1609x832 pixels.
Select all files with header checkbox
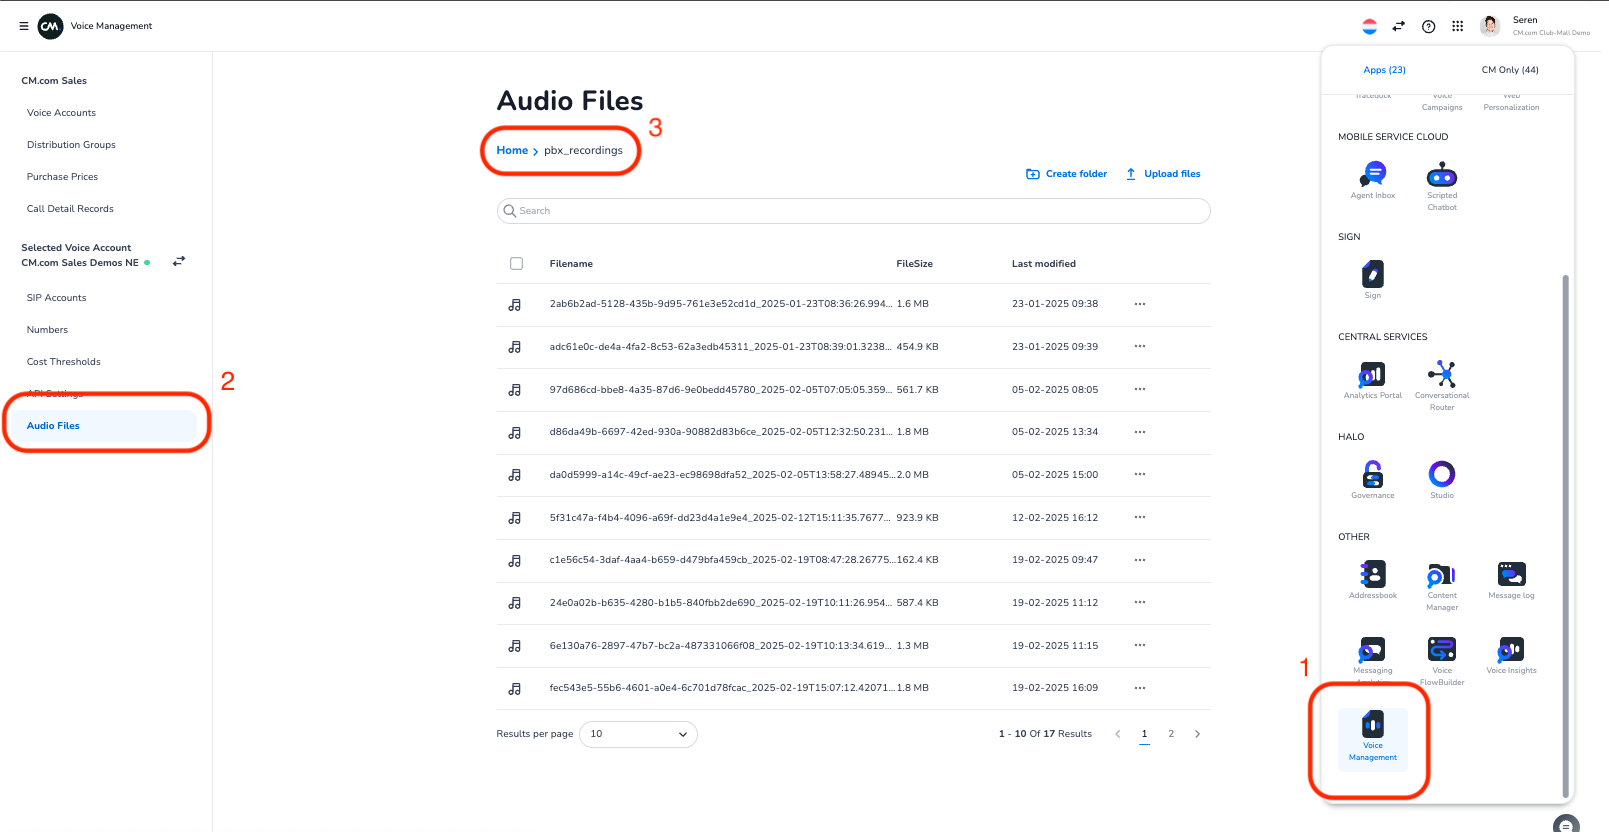(516, 264)
